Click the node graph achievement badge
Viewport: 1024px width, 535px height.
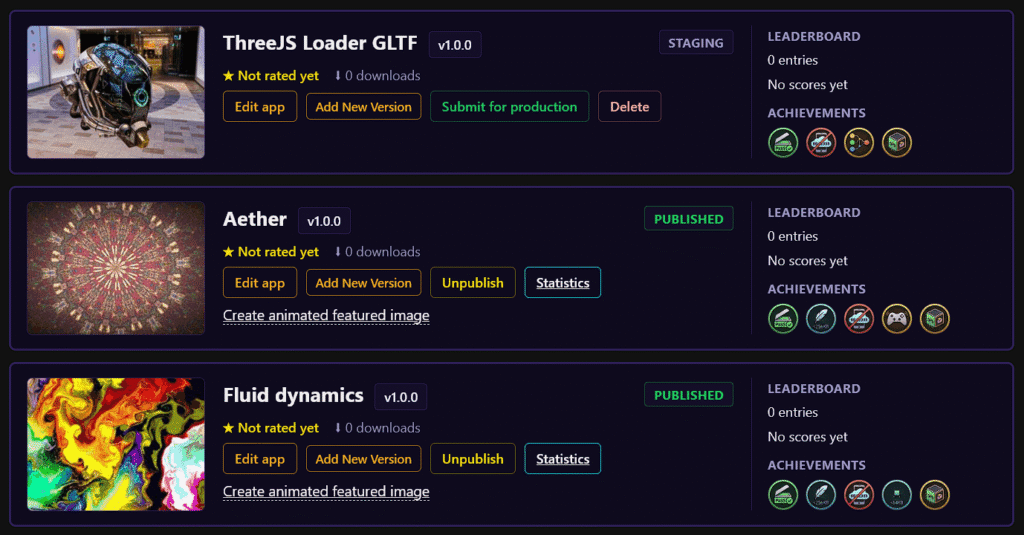pos(859,142)
